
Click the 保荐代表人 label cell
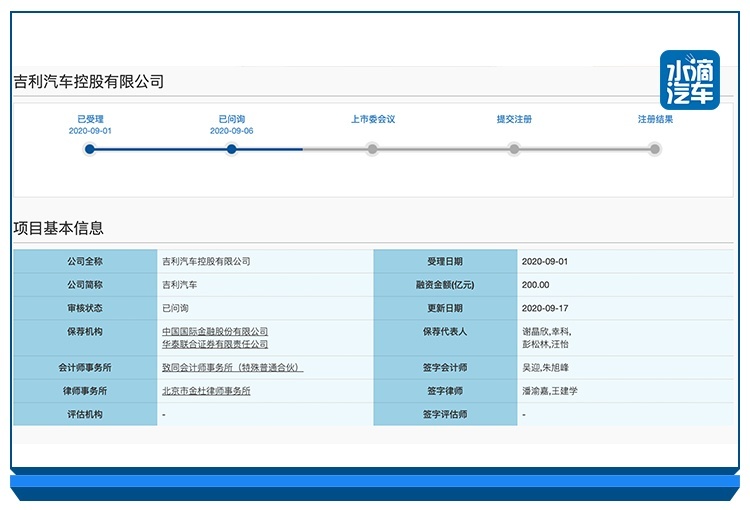445,338
